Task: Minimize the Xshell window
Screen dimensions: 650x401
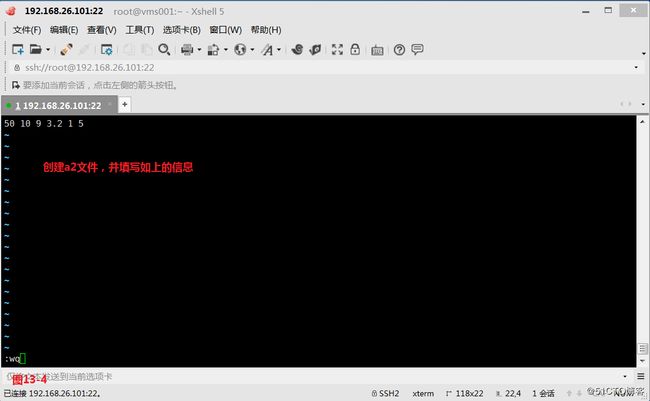Action: click(x=586, y=11)
